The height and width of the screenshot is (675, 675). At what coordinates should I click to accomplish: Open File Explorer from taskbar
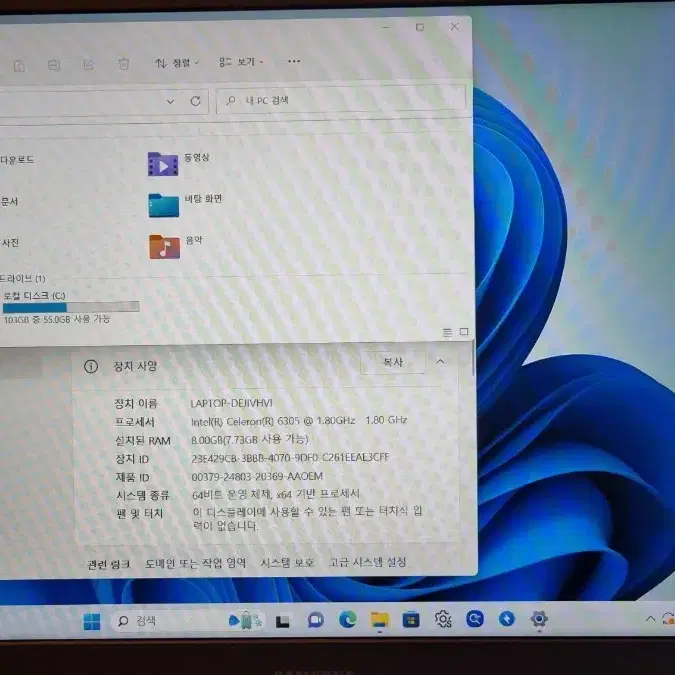380,619
